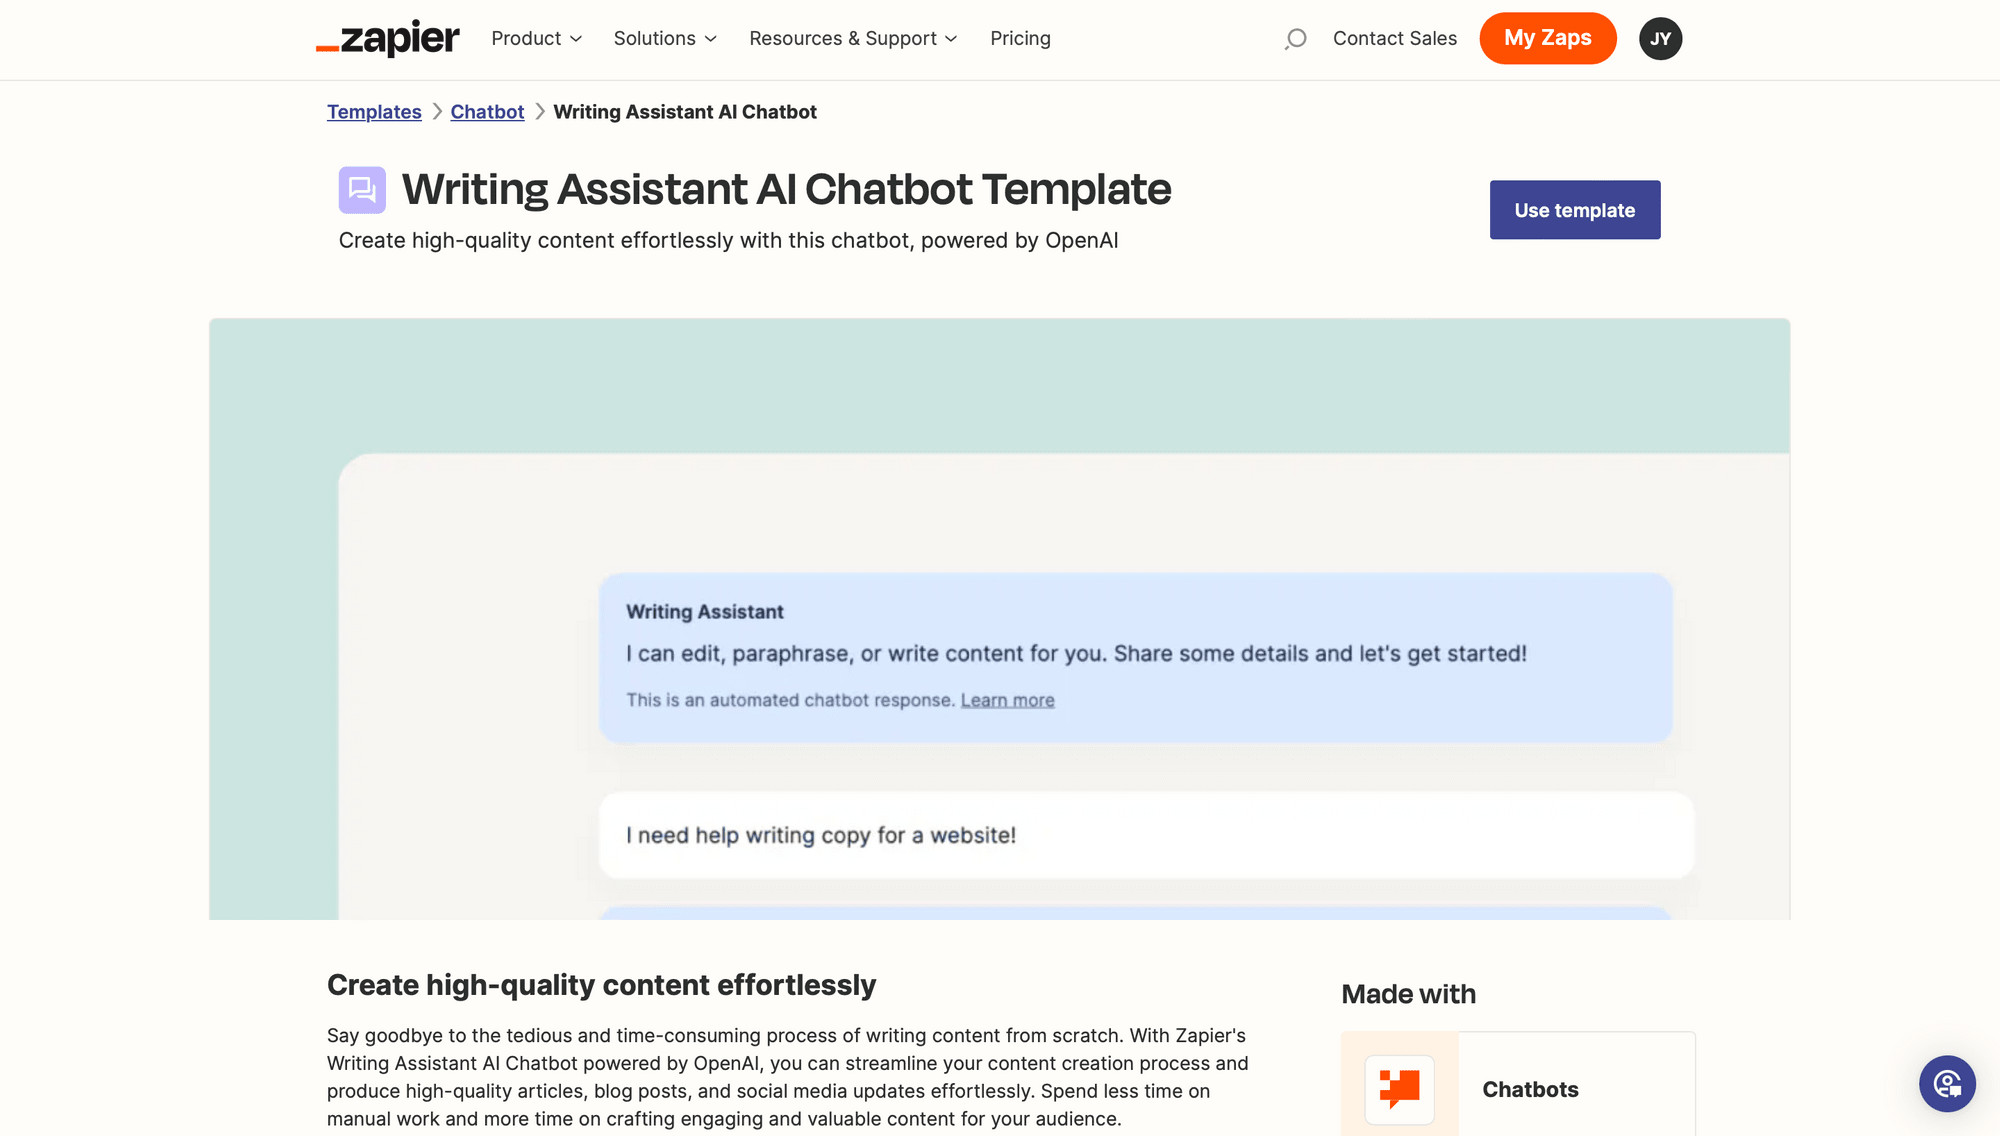Viewport: 2000px width, 1136px height.
Task: Click the Chatbots tool icon in Made with
Action: pos(1400,1087)
